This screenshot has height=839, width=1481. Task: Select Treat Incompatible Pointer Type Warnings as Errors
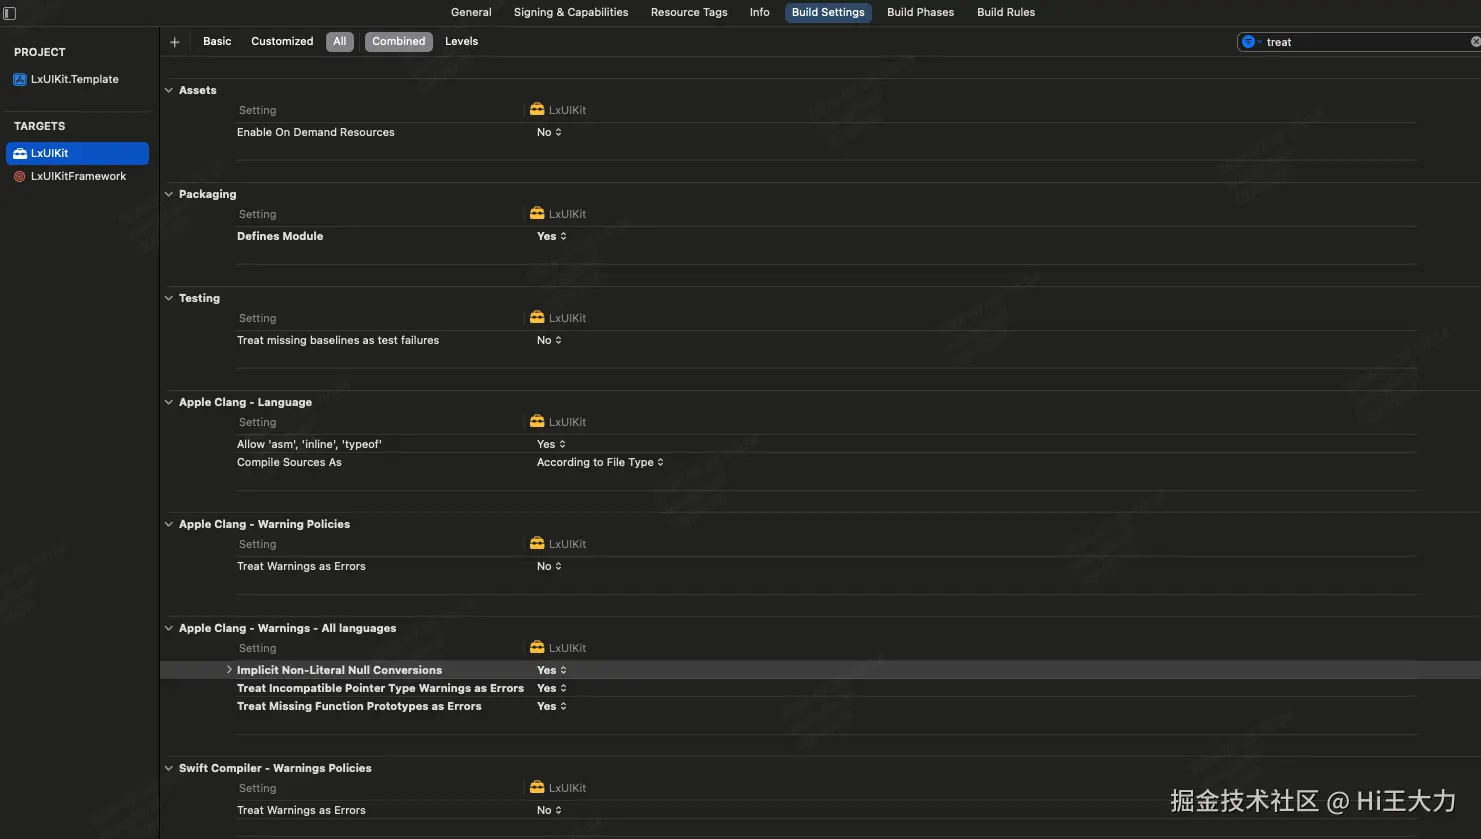point(380,688)
